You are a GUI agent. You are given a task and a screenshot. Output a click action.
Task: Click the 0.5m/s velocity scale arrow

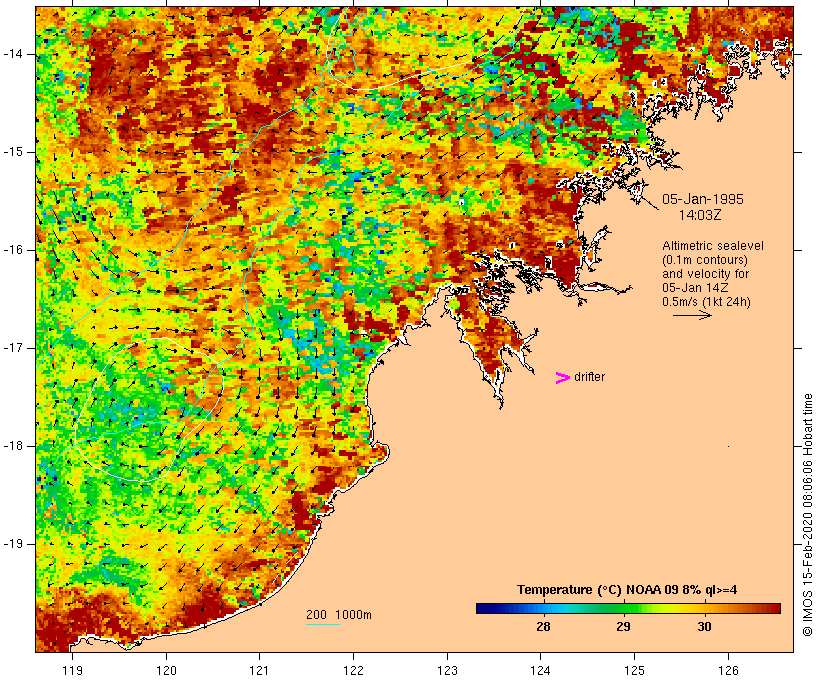[692, 315]
